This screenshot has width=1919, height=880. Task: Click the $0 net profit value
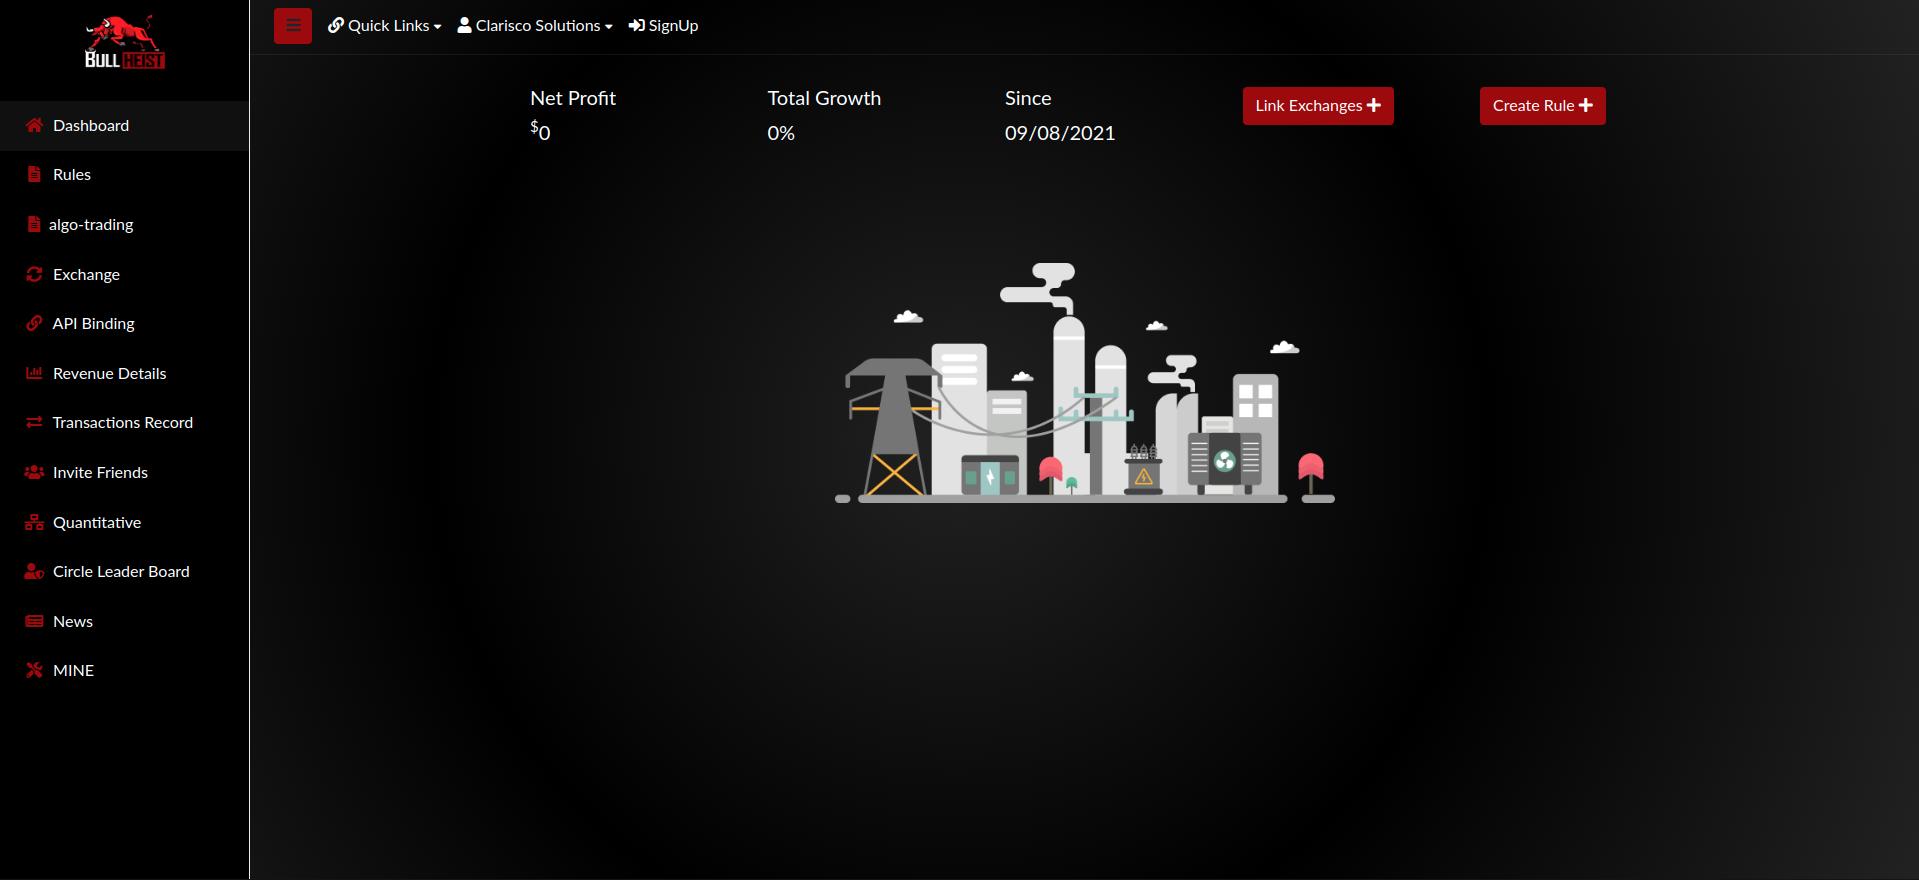pyautogui.click(x=540, y=131)
